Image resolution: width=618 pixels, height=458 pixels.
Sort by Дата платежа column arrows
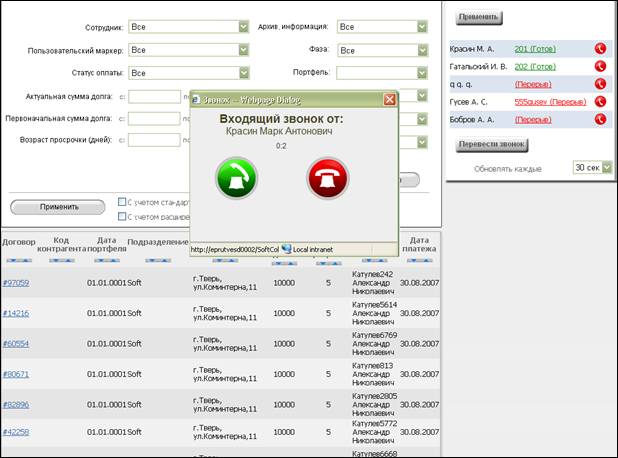point(419,261)
